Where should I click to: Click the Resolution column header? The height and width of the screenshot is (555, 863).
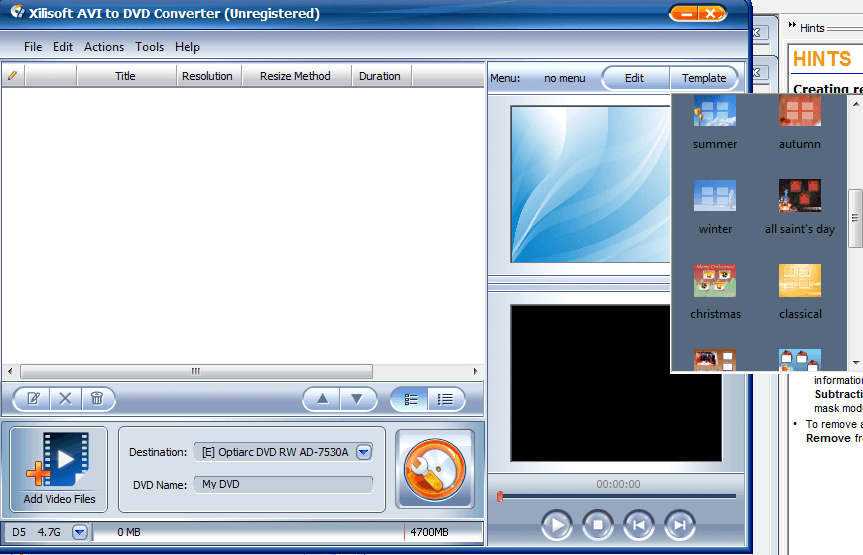[x=207, y=76]
